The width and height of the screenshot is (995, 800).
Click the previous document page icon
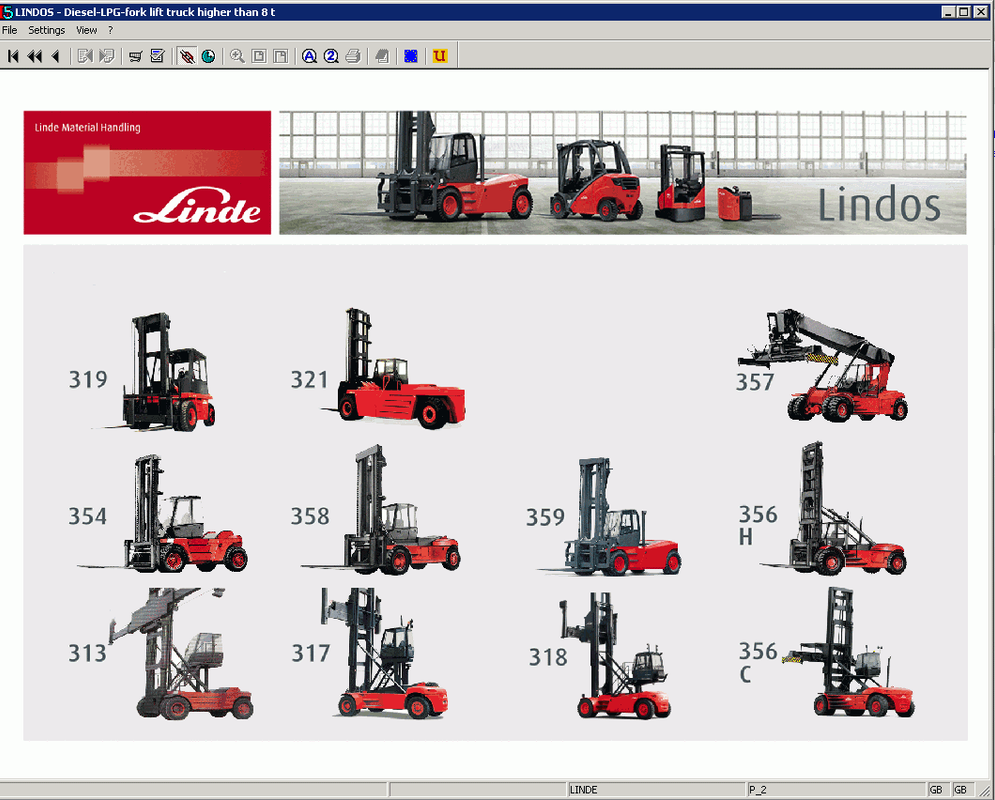pyautogui.click(x=84, y=56)
